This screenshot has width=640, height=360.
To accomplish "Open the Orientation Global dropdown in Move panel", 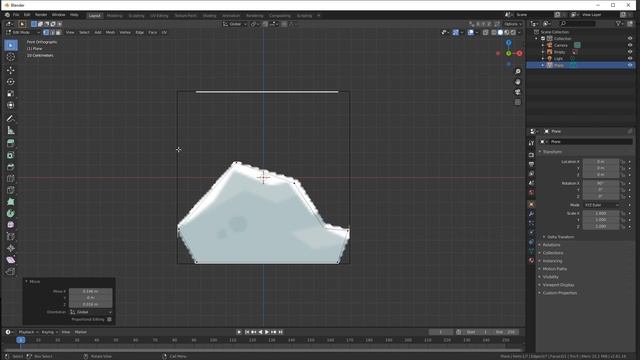I will point(91,312).
